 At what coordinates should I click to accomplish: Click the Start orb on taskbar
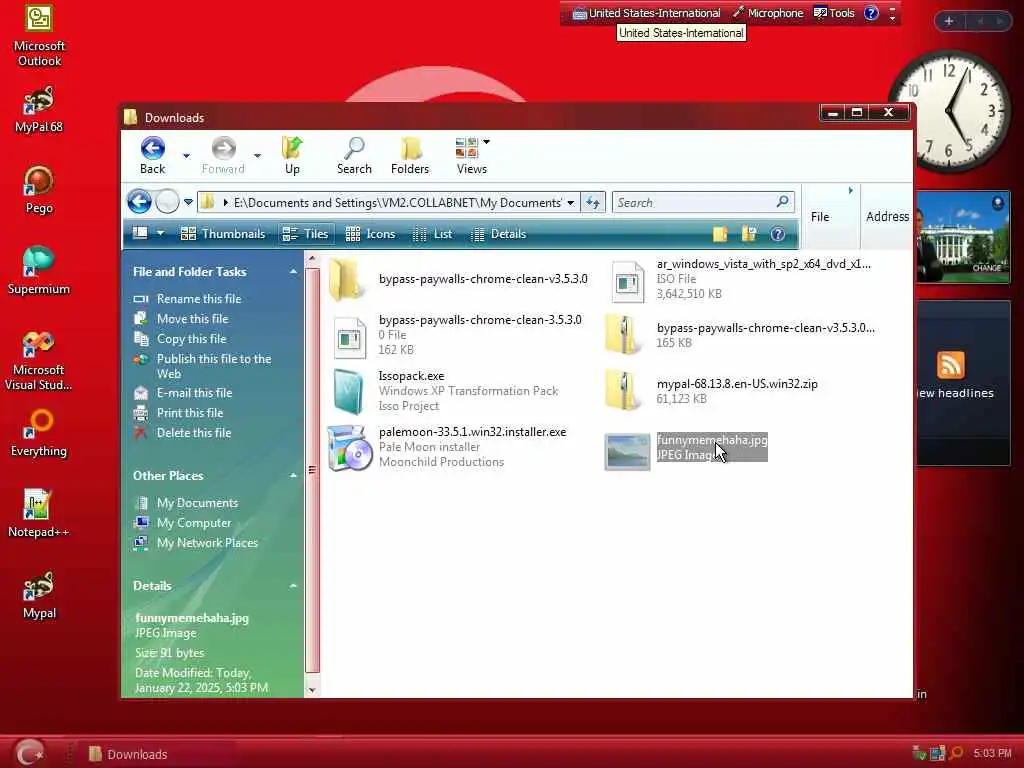(29, 752)
